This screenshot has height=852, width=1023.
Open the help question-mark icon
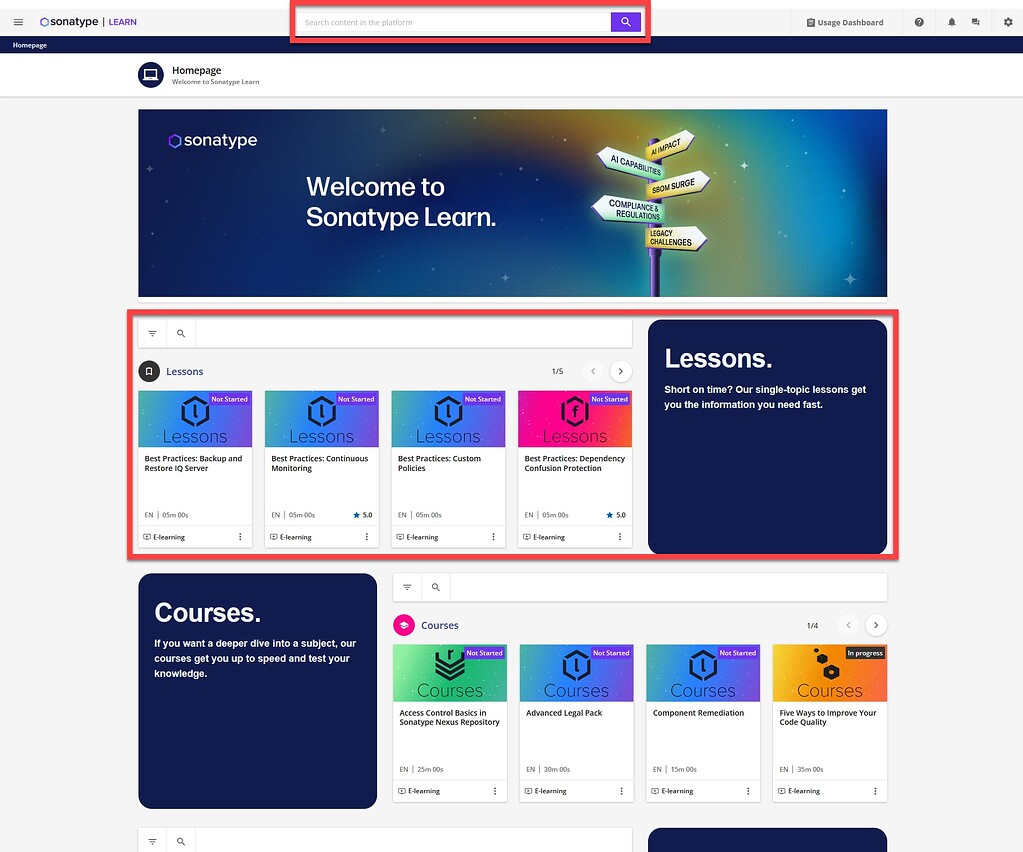(x=919, y=21)
